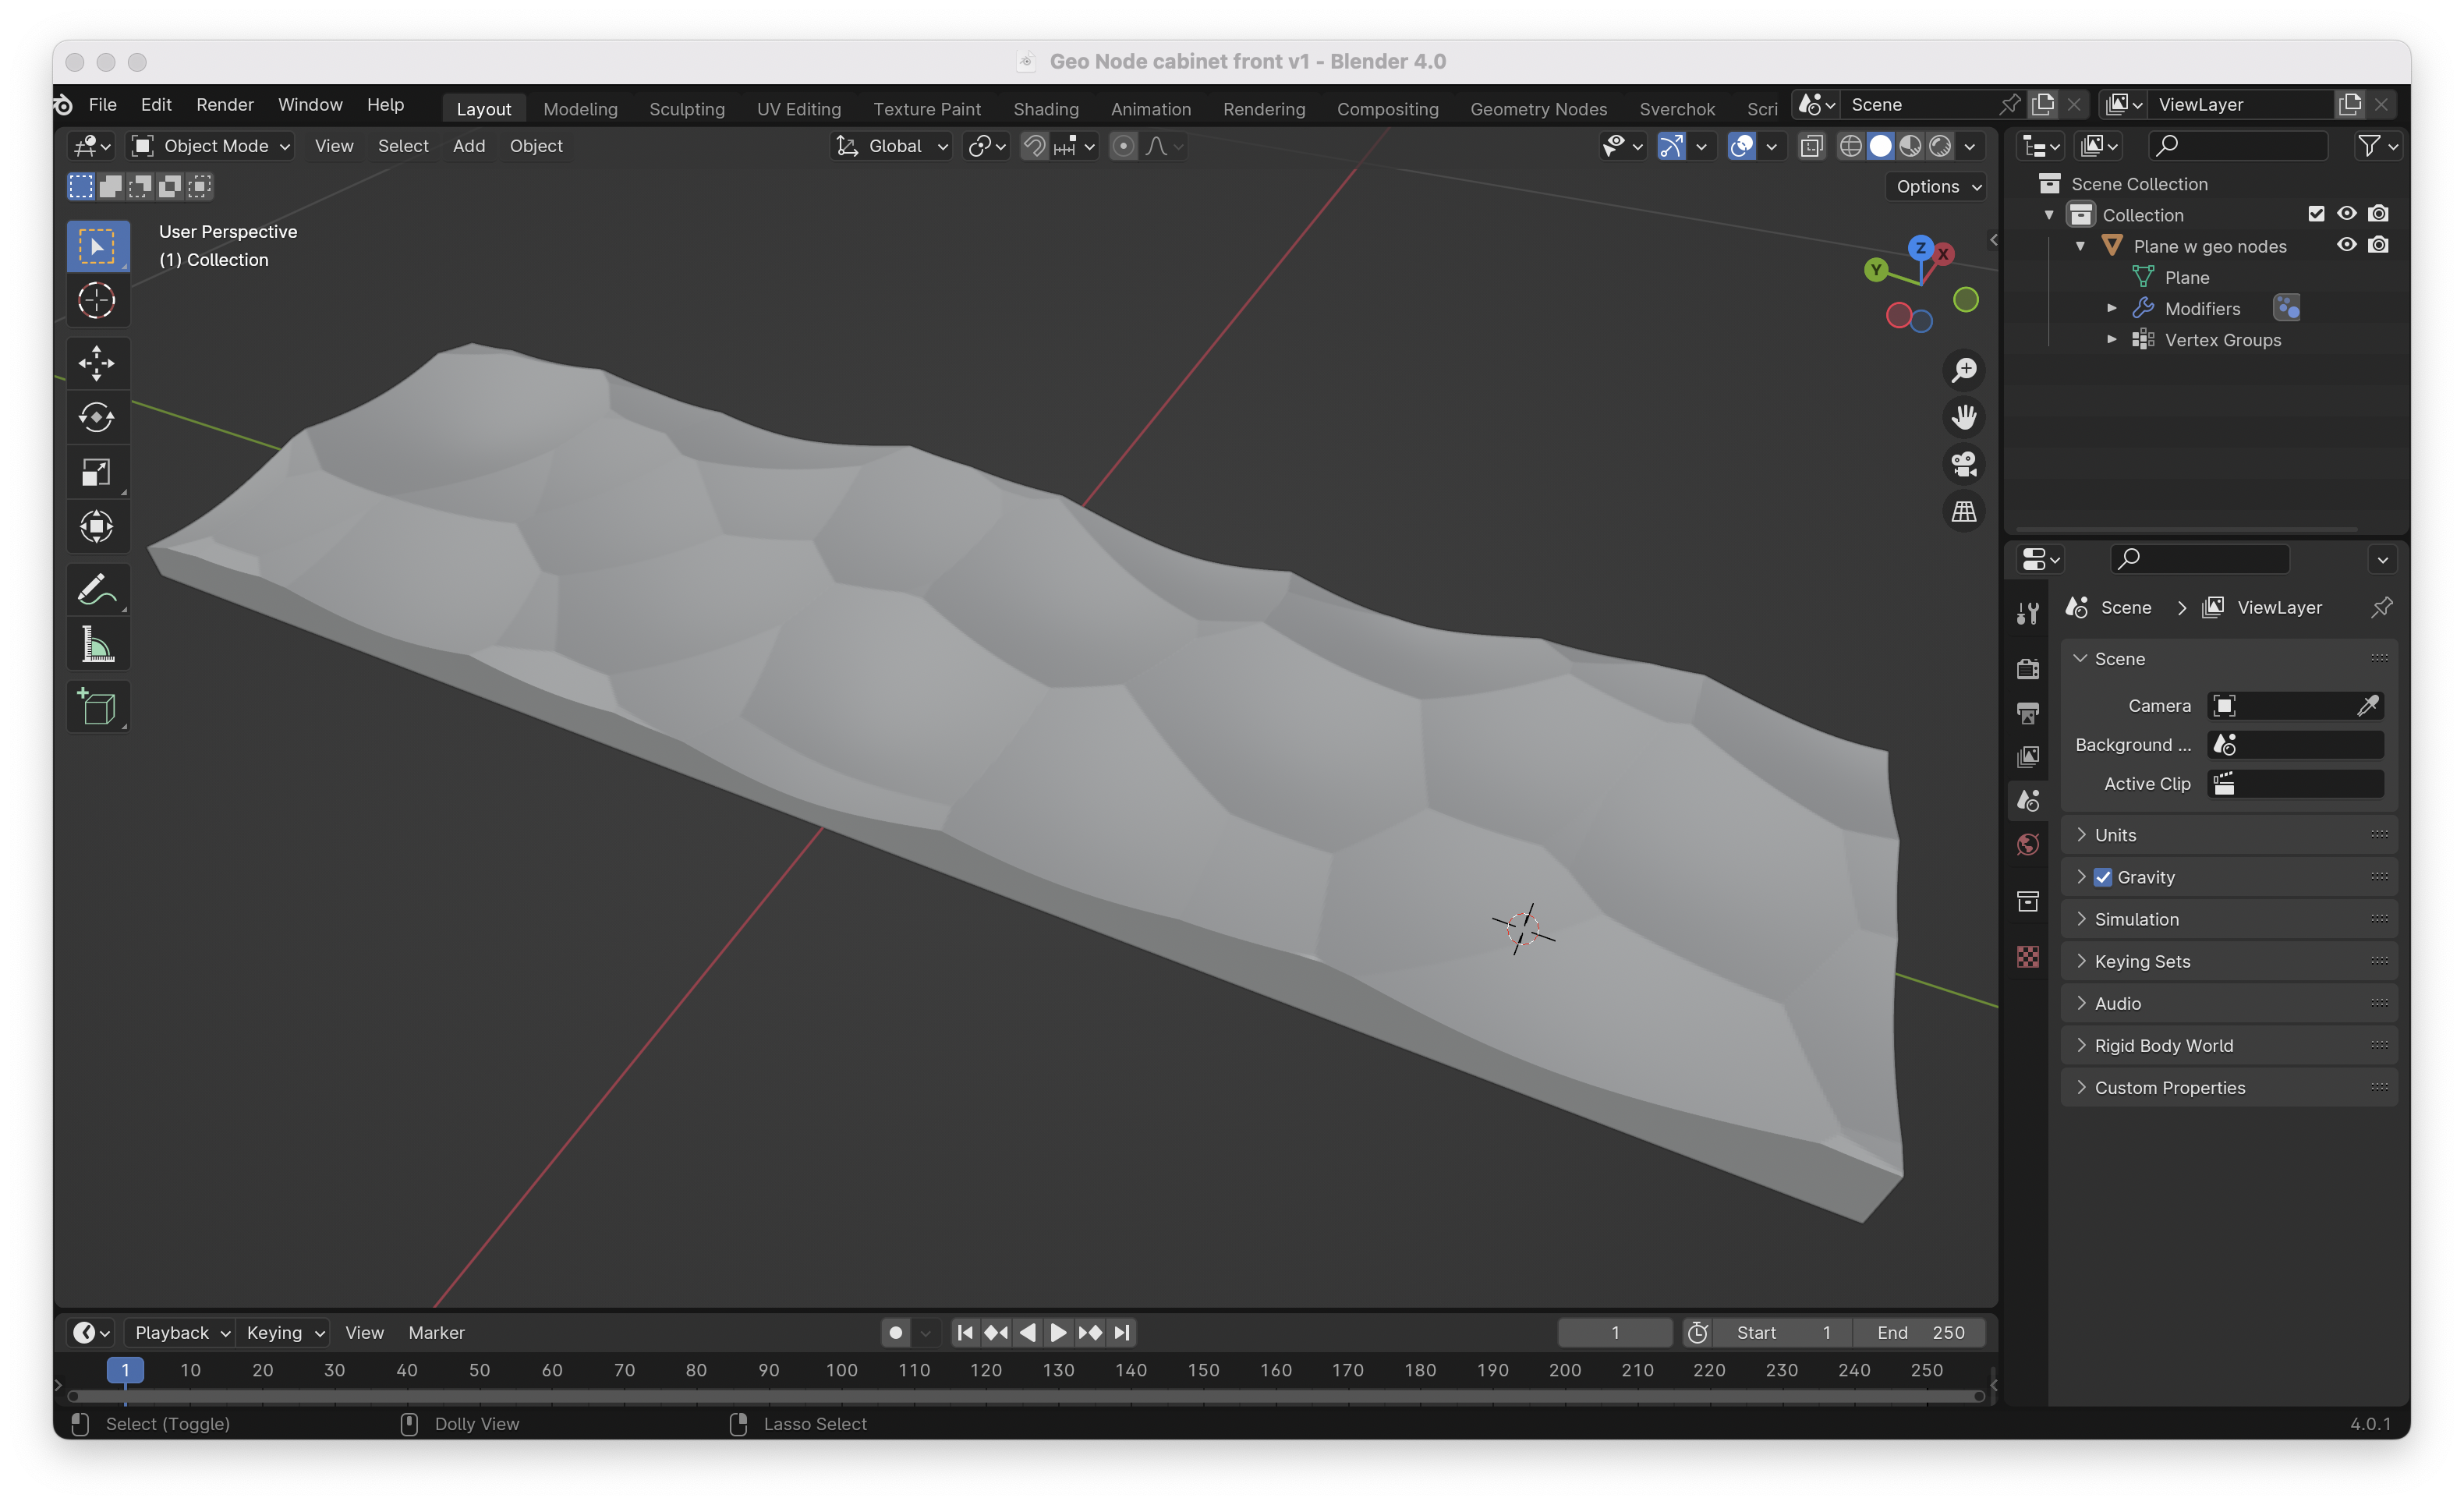
Task: Hide Plane w geo nodes with its eye icon
Action: point(2346,245)
